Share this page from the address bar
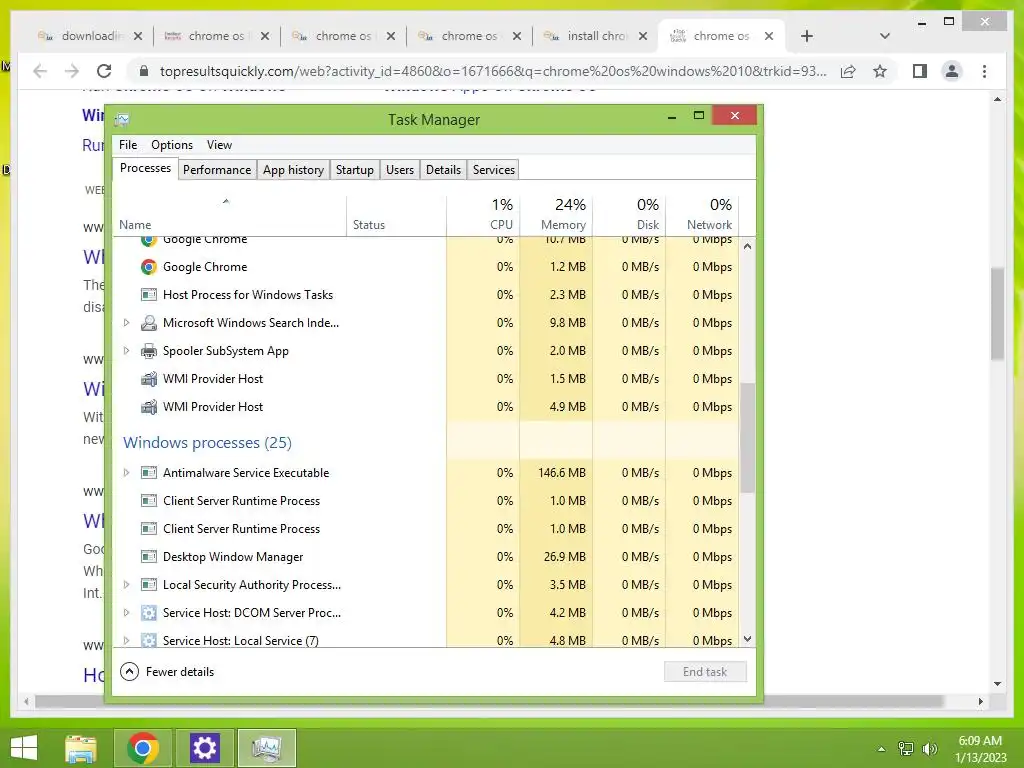The image size is (1024, 768). (848, 71)
